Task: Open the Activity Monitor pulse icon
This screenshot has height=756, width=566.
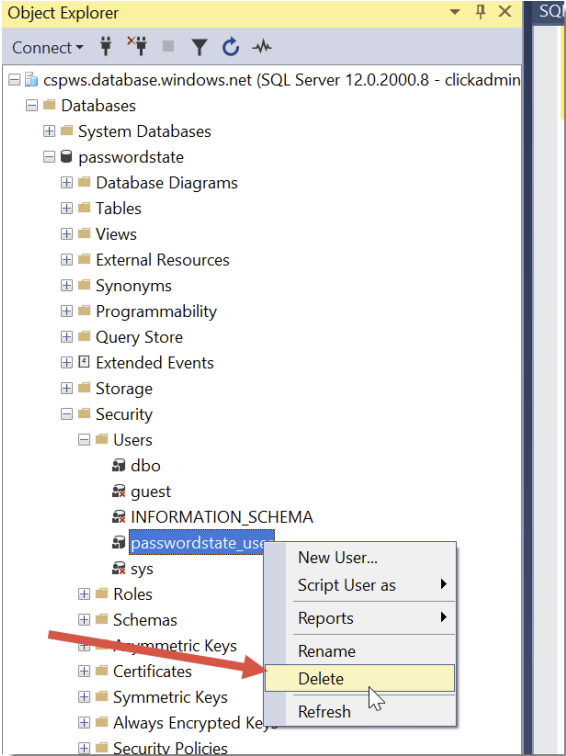Action: (x=262, y=47)
